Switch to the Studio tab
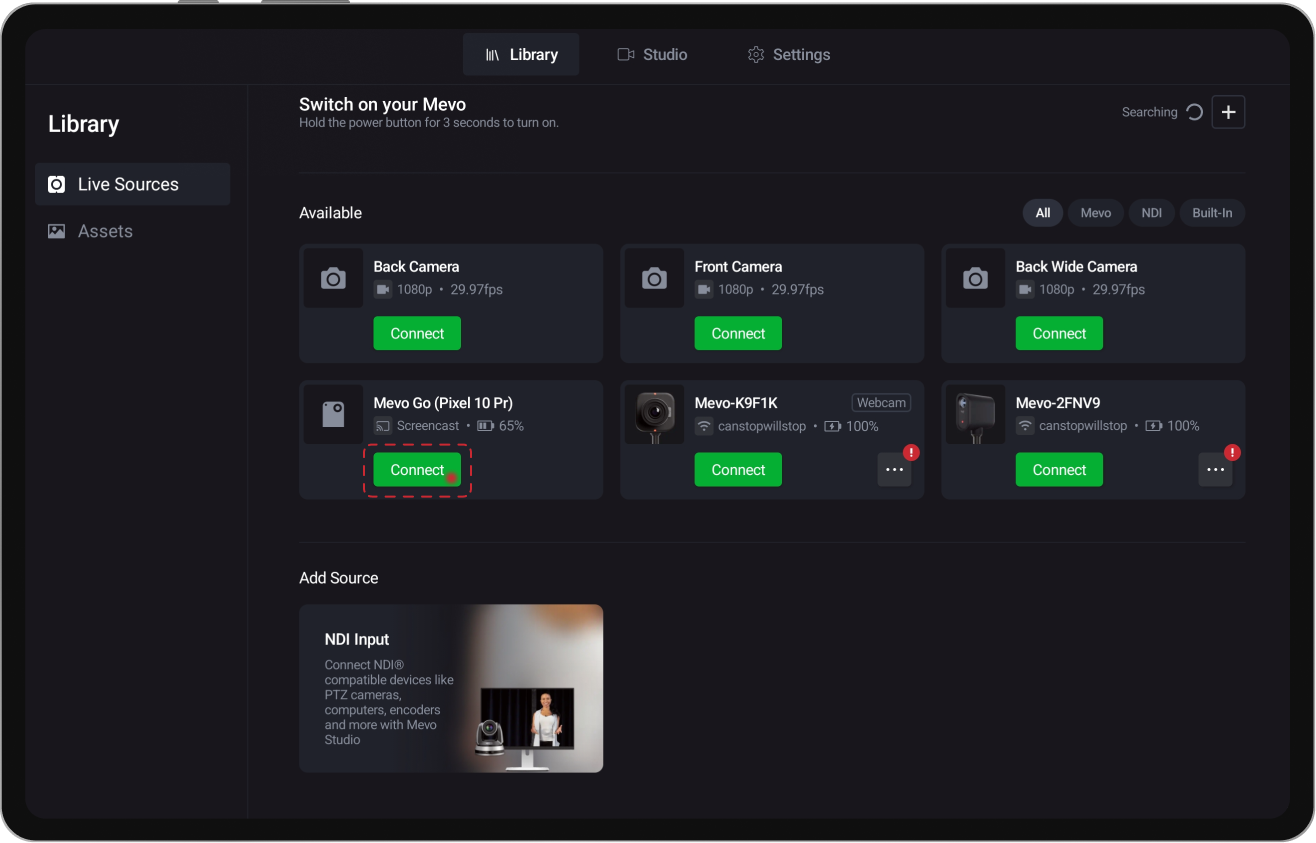Viewport: 1316px width, 843px height. (652, 54)
